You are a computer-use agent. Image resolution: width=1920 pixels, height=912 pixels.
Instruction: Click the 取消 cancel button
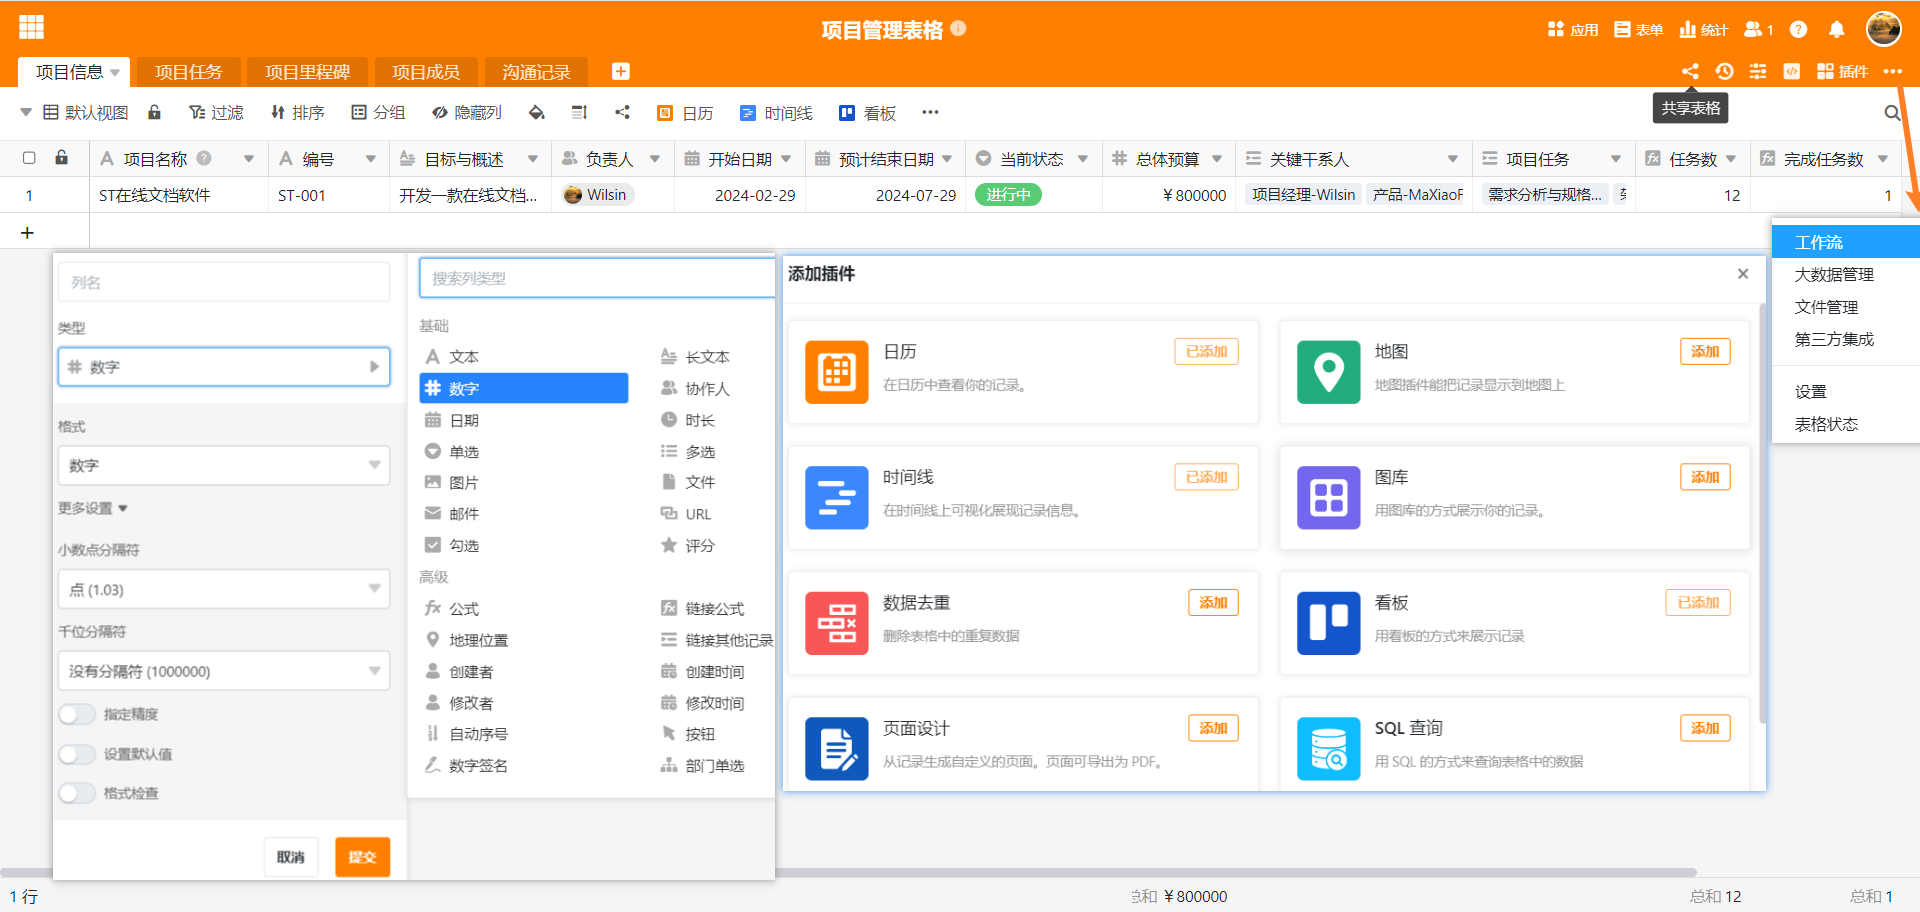(x=291, y=857)
